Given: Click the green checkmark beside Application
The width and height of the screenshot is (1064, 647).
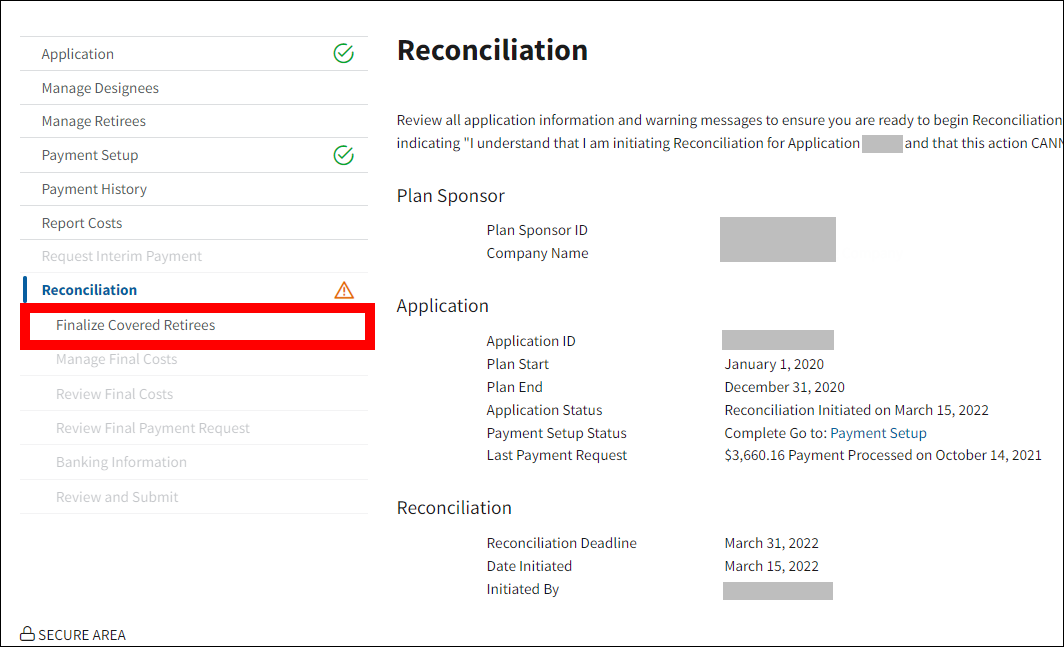Looking at the screenshot, I should [x=343, y=54].
